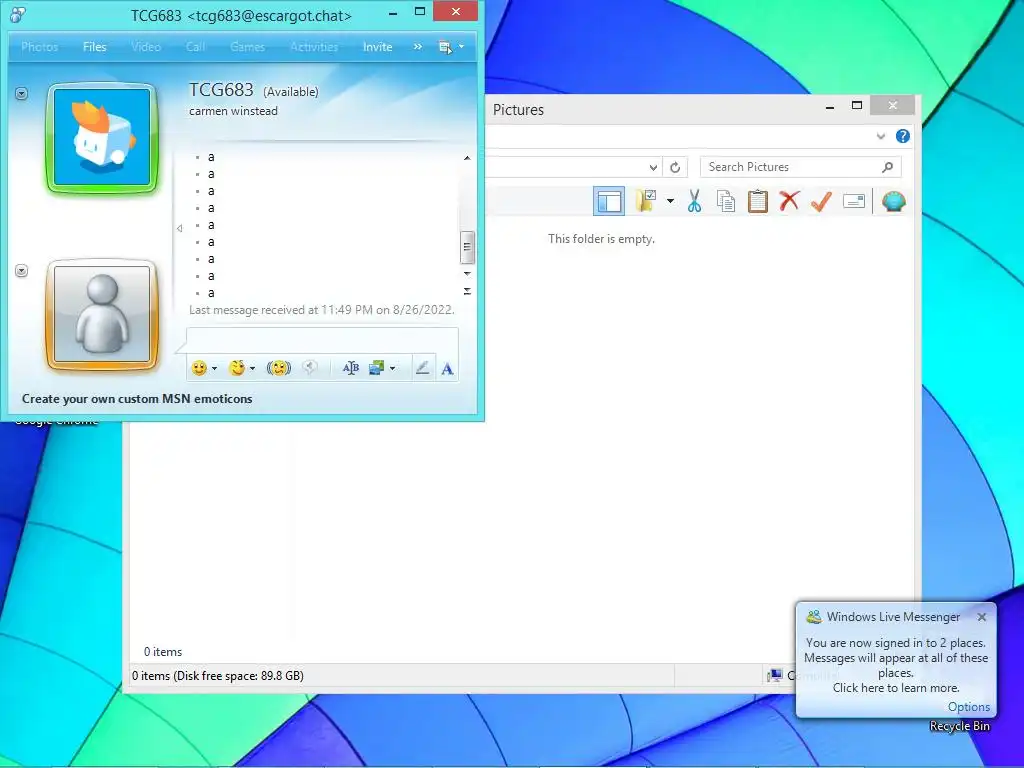Click the chat scrollbar thumb grip
The height and width of the screenshot is (768, 1024).
[467, 247]
